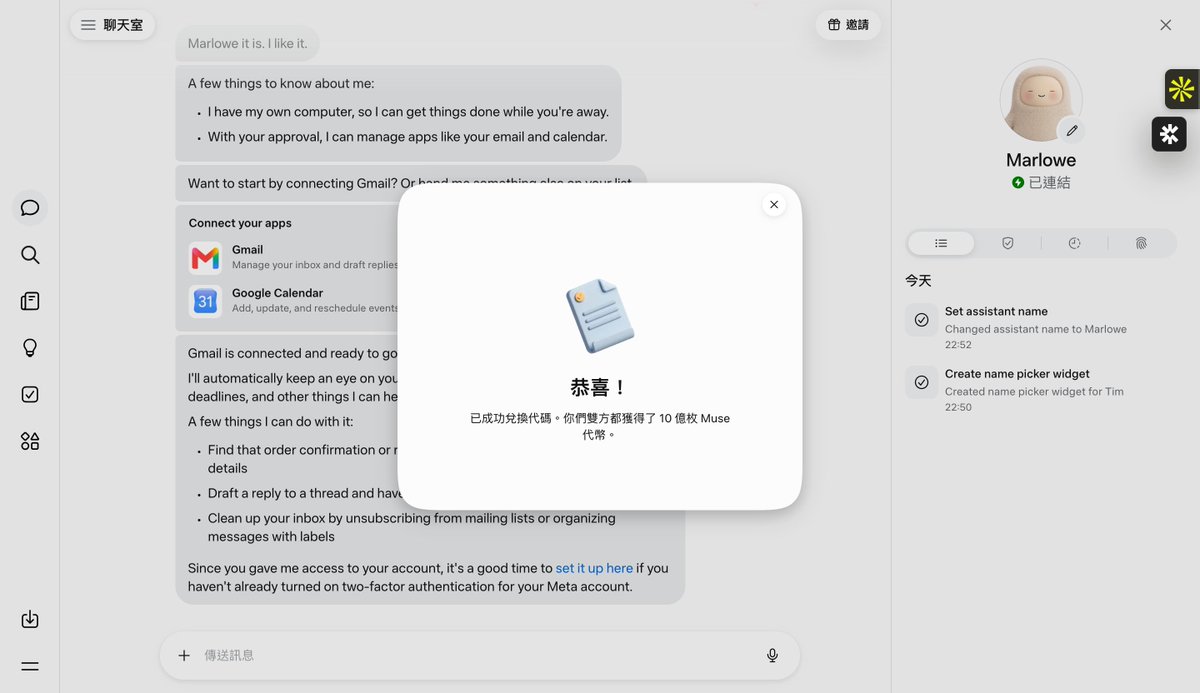Click the microphone icon in message box
This screenshot has height=693, width=1200.
pos(772,655)
